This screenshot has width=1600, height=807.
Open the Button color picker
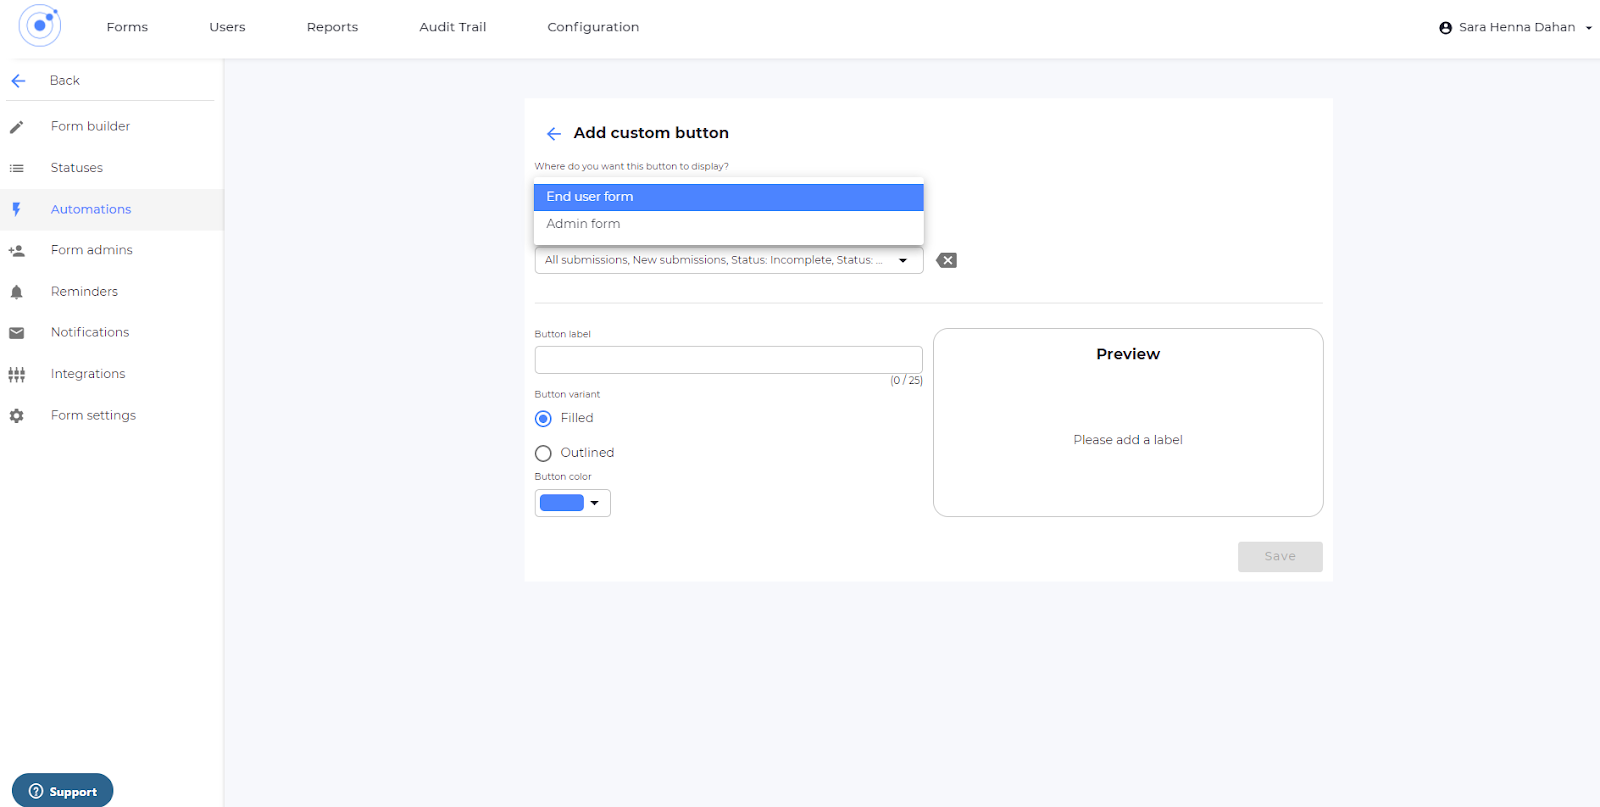click(x=572, y=503)
